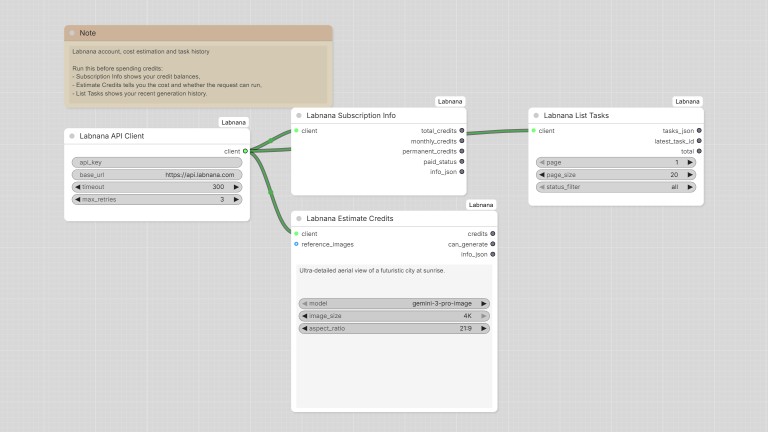Select the Labnana API Client title
This screenshot has height=432, width=768.
[x=112, y=136]
